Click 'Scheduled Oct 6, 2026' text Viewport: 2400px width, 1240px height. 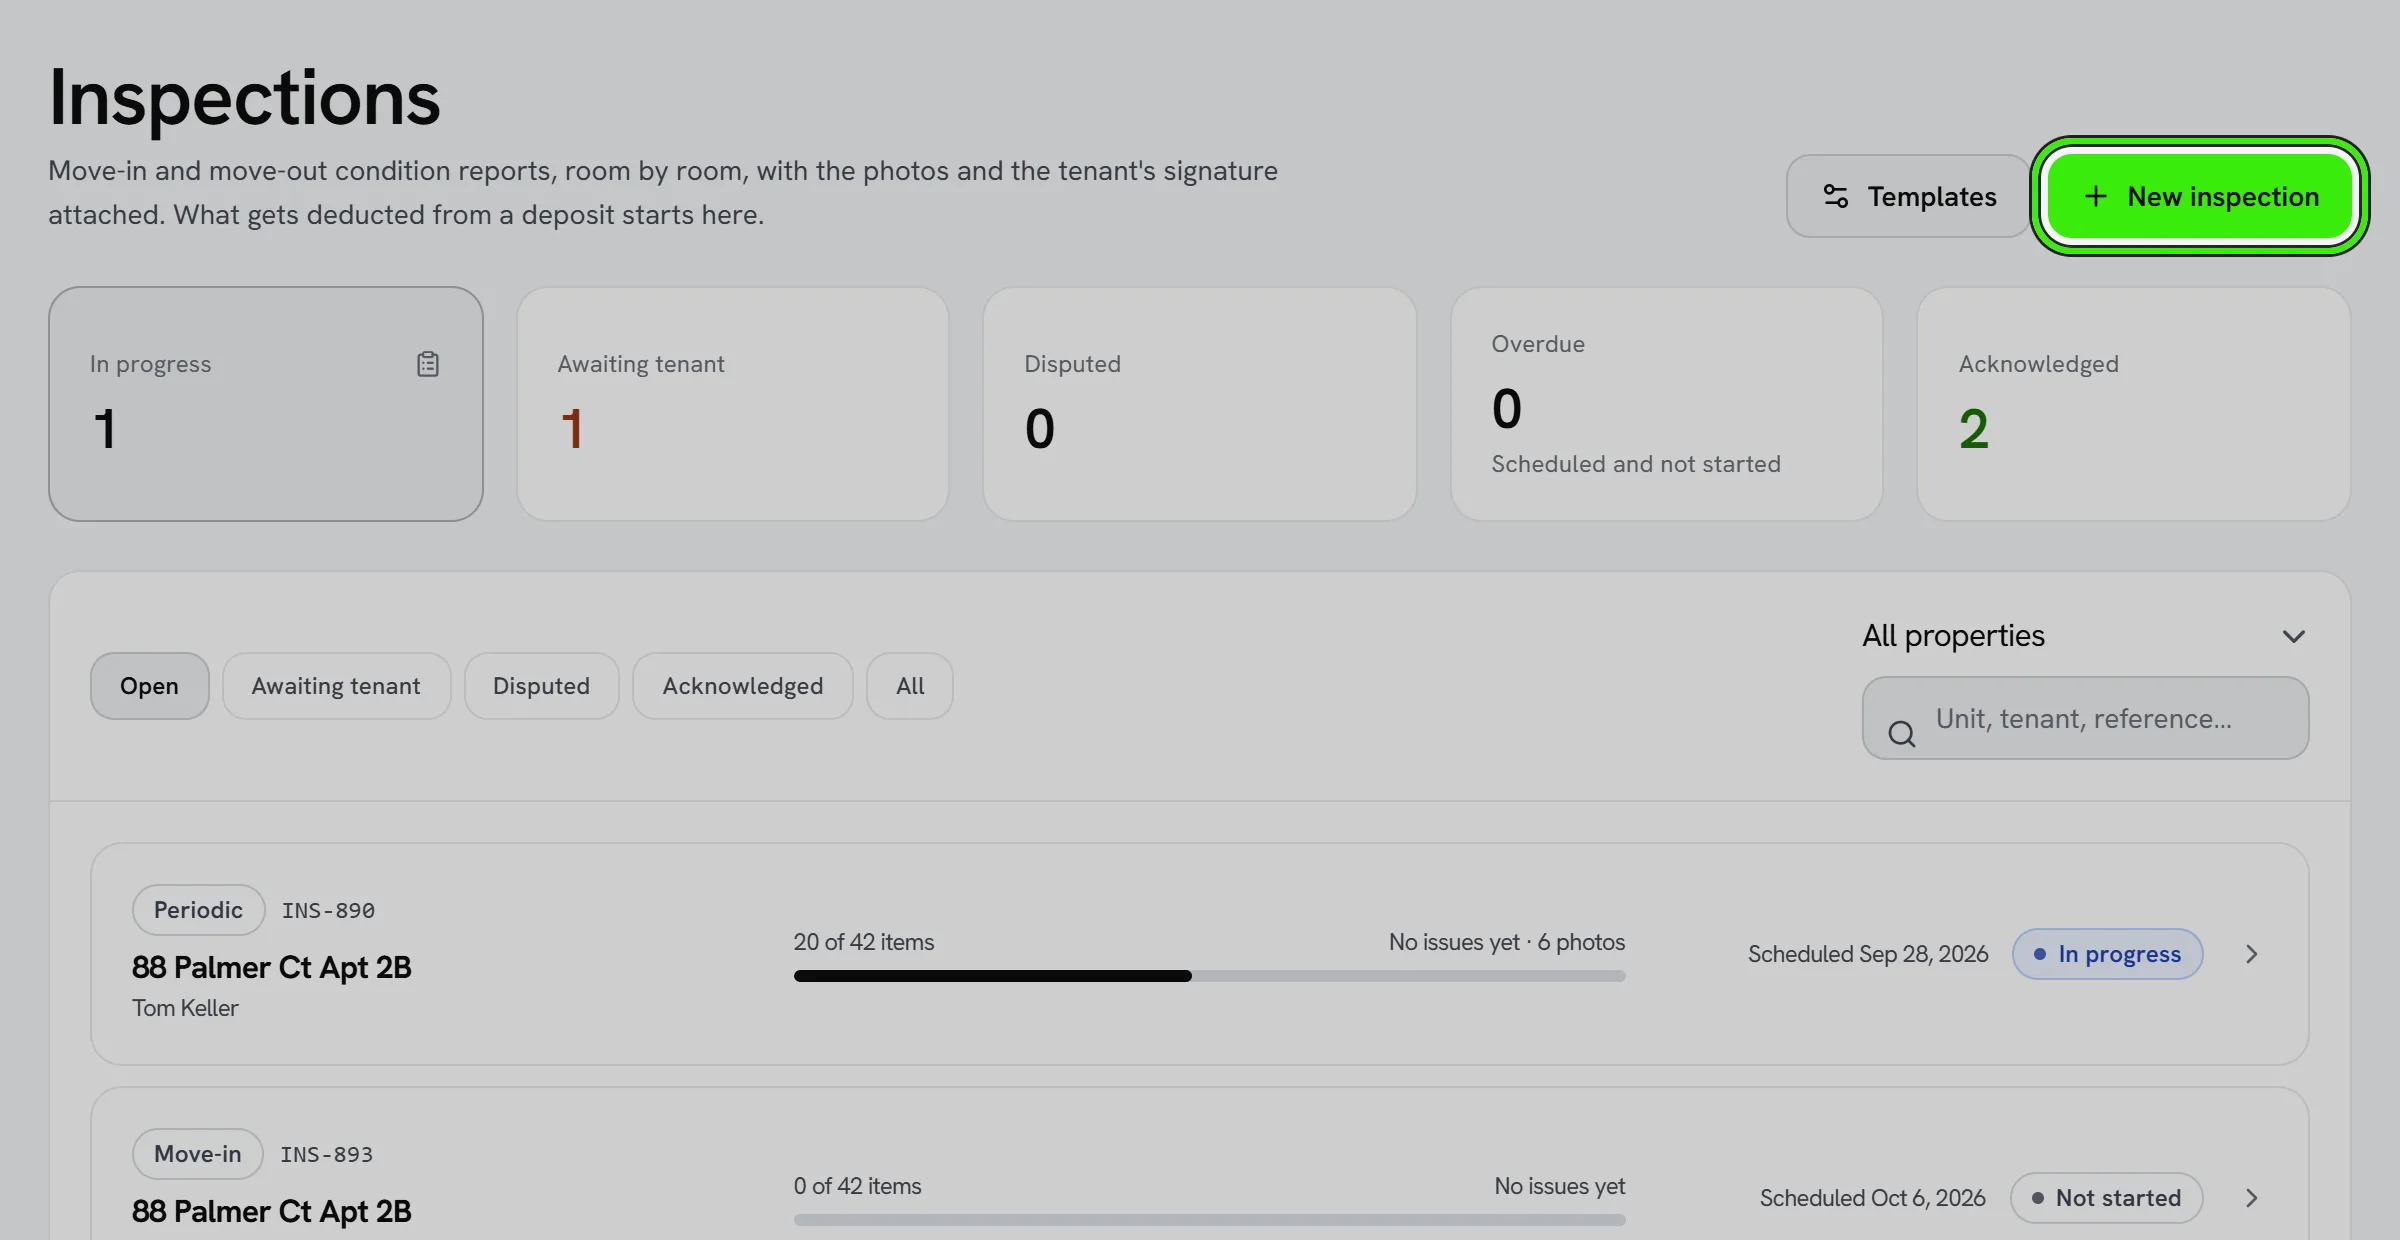click(1872, 1198)
